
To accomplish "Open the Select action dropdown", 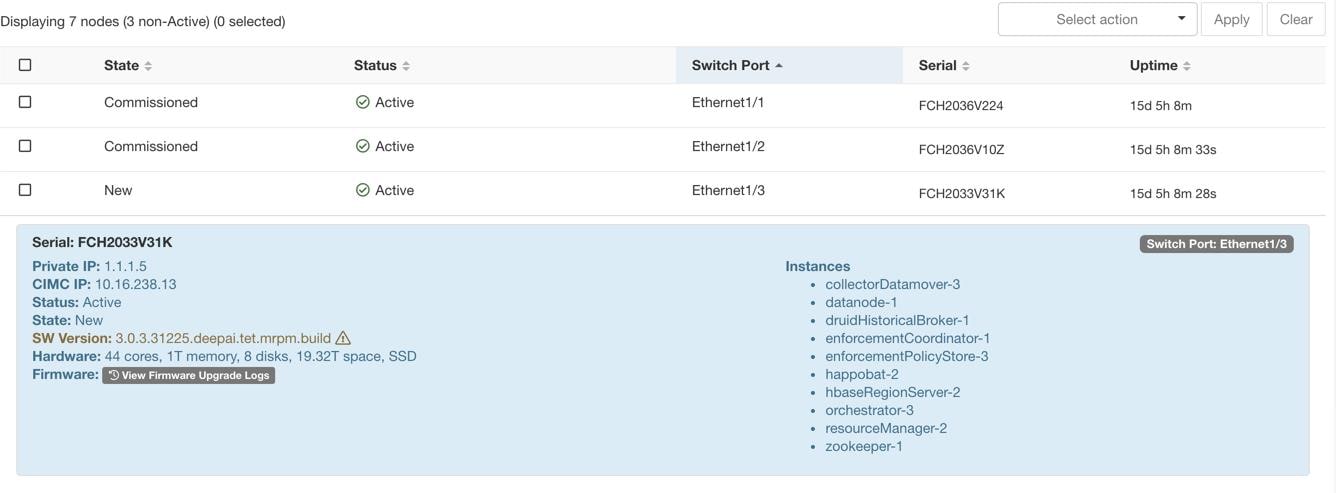I will click(1097, 19).
